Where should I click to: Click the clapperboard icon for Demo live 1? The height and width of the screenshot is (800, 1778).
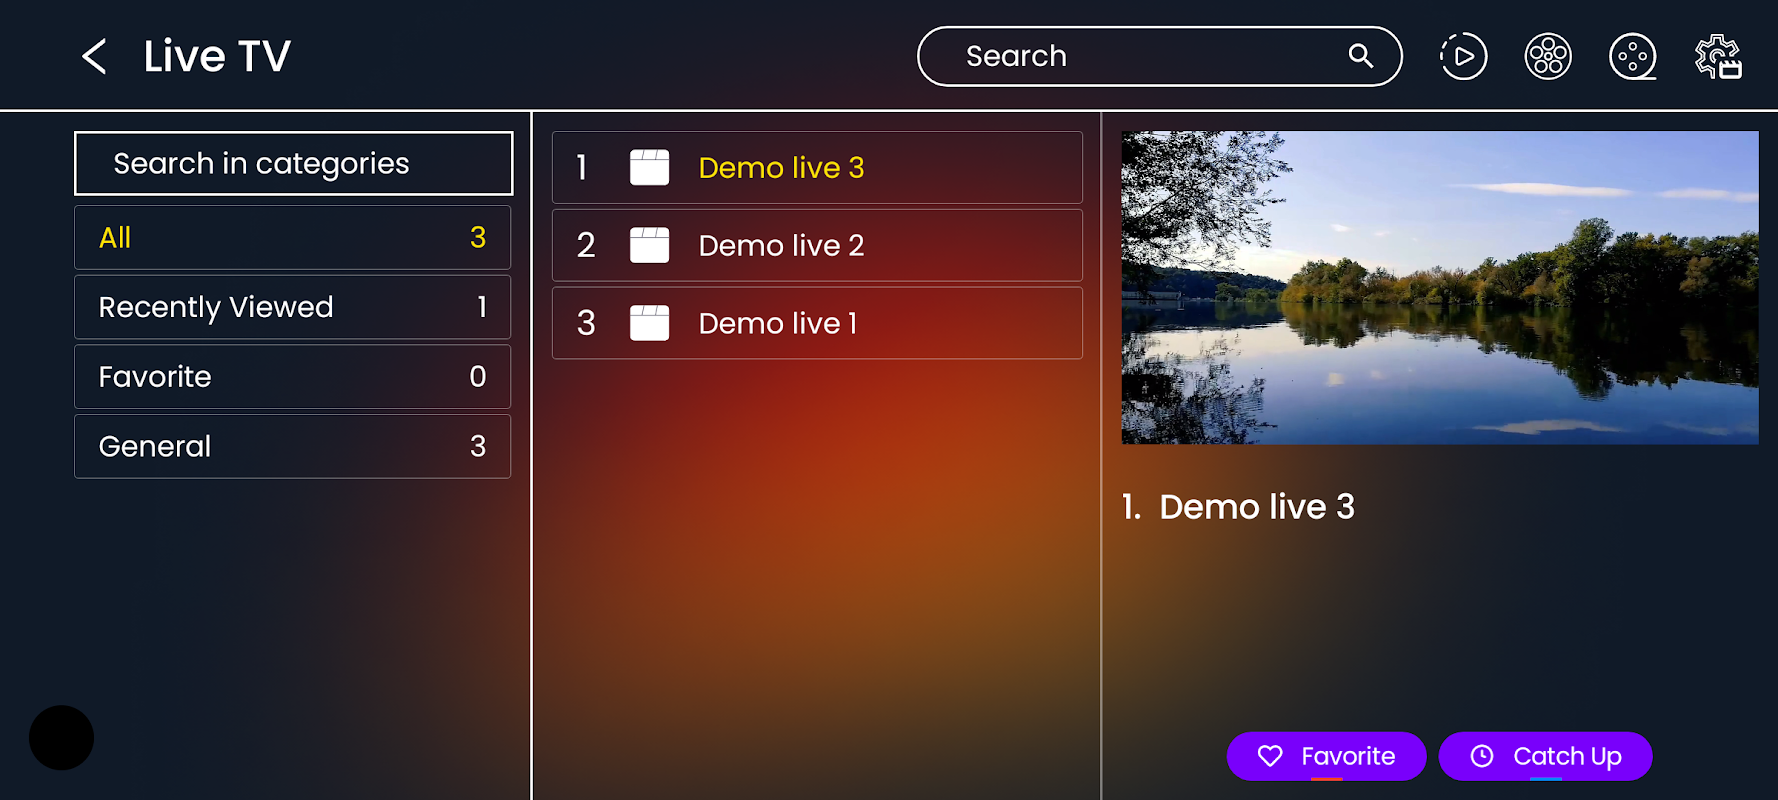(649, 323)
